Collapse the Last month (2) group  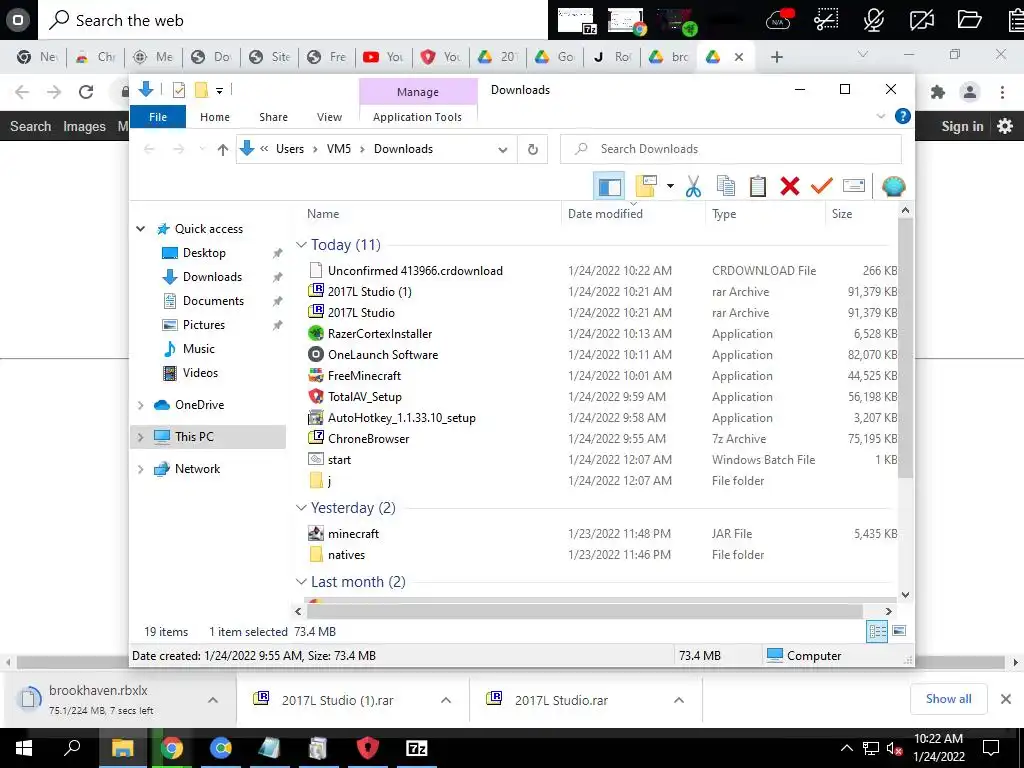(x=301, y=582)
